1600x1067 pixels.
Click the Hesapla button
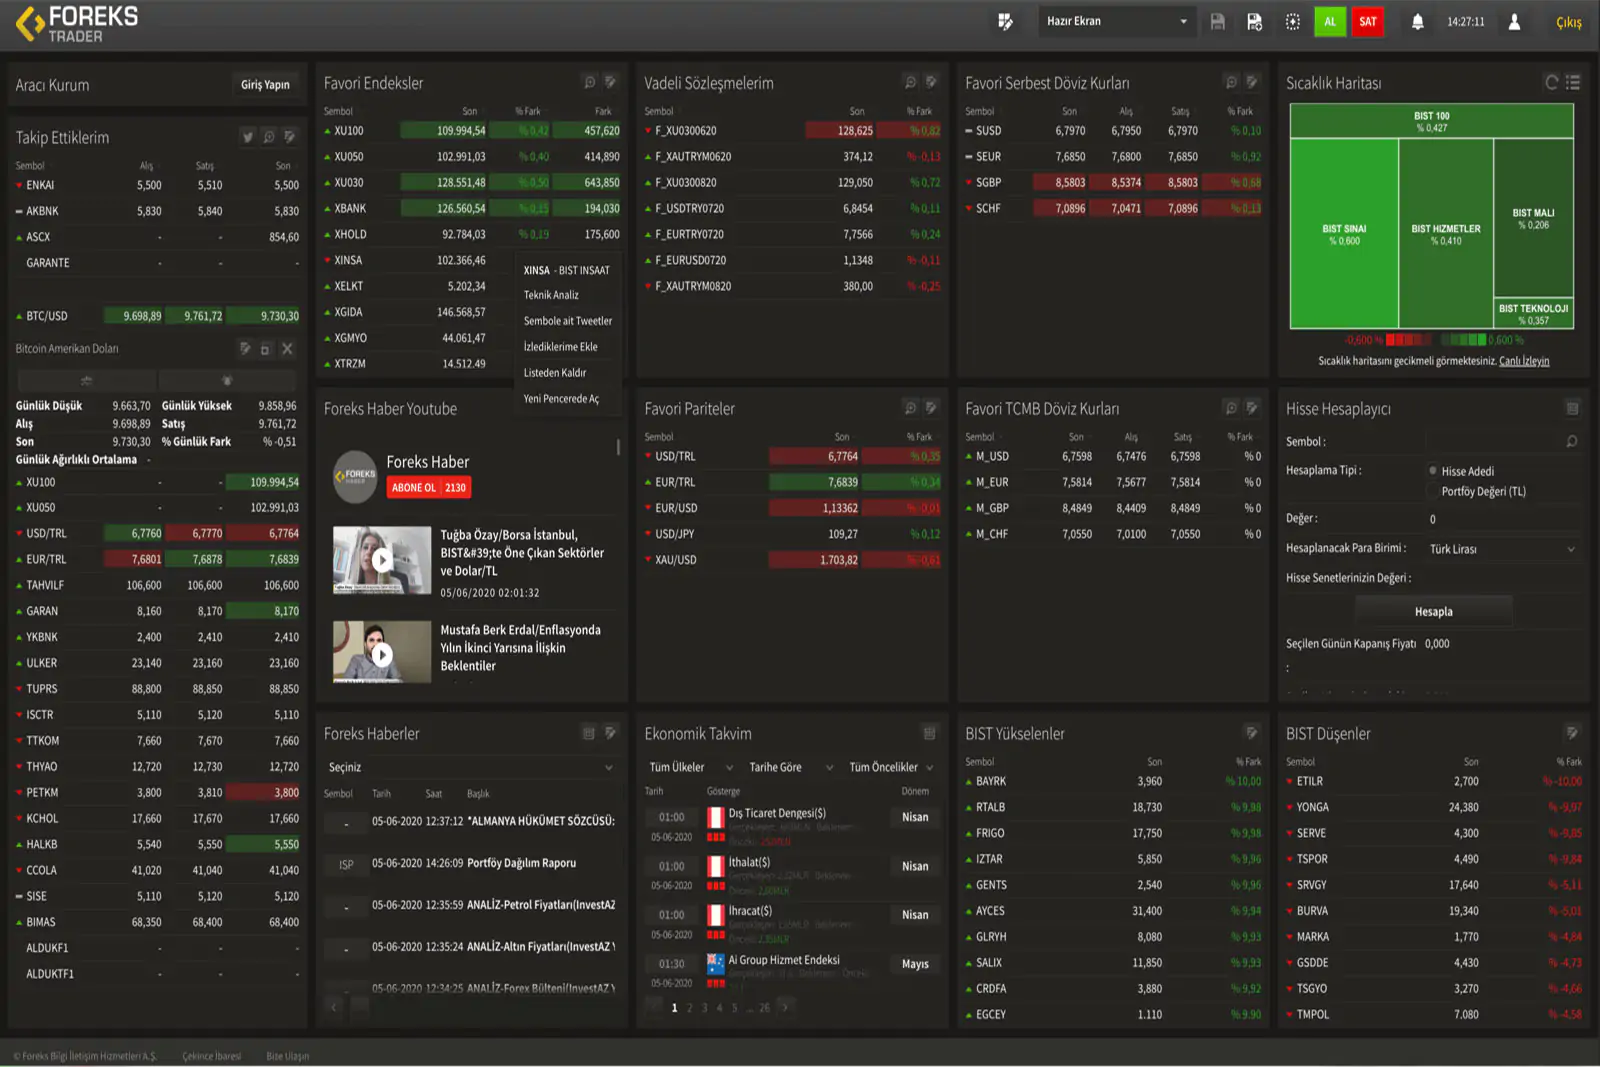1433,611
